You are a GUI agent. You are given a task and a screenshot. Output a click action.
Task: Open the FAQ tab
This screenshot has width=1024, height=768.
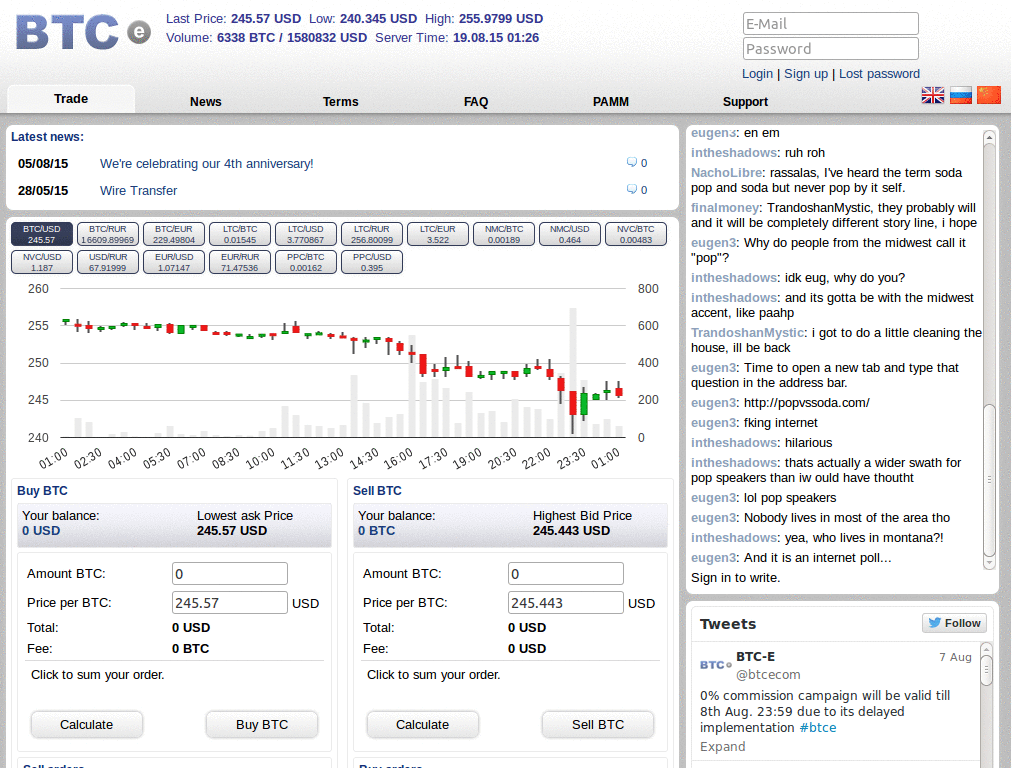coord(475,101)
